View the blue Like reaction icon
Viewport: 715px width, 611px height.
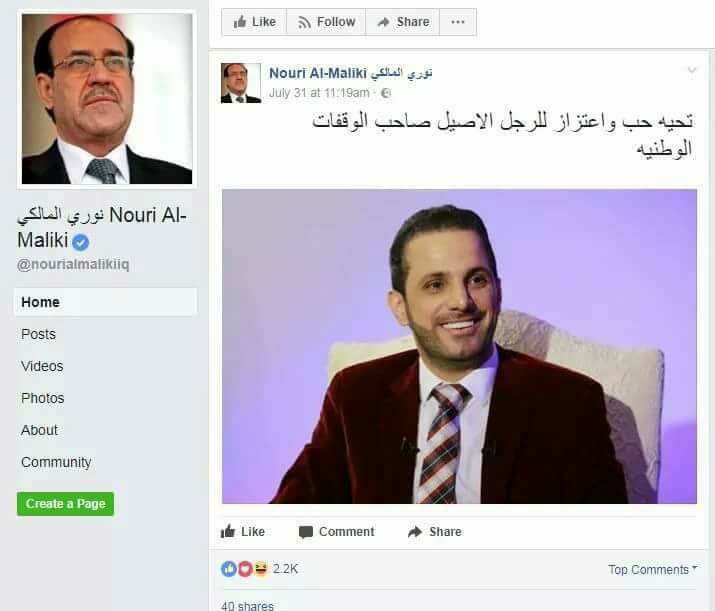[x=228, y=569]
